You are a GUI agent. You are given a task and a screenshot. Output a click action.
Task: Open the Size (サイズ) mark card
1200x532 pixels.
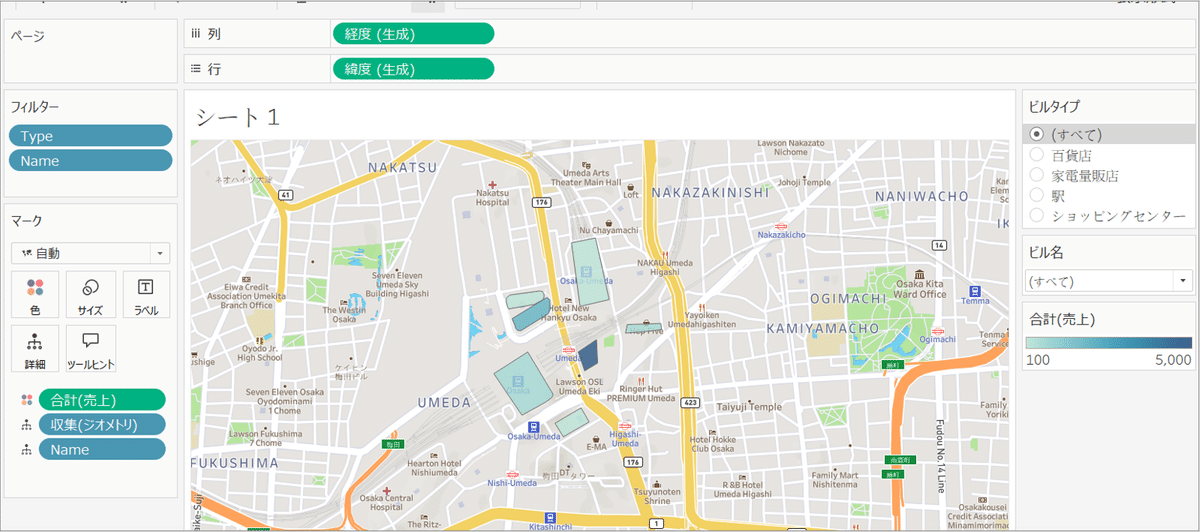coord(90,294)
